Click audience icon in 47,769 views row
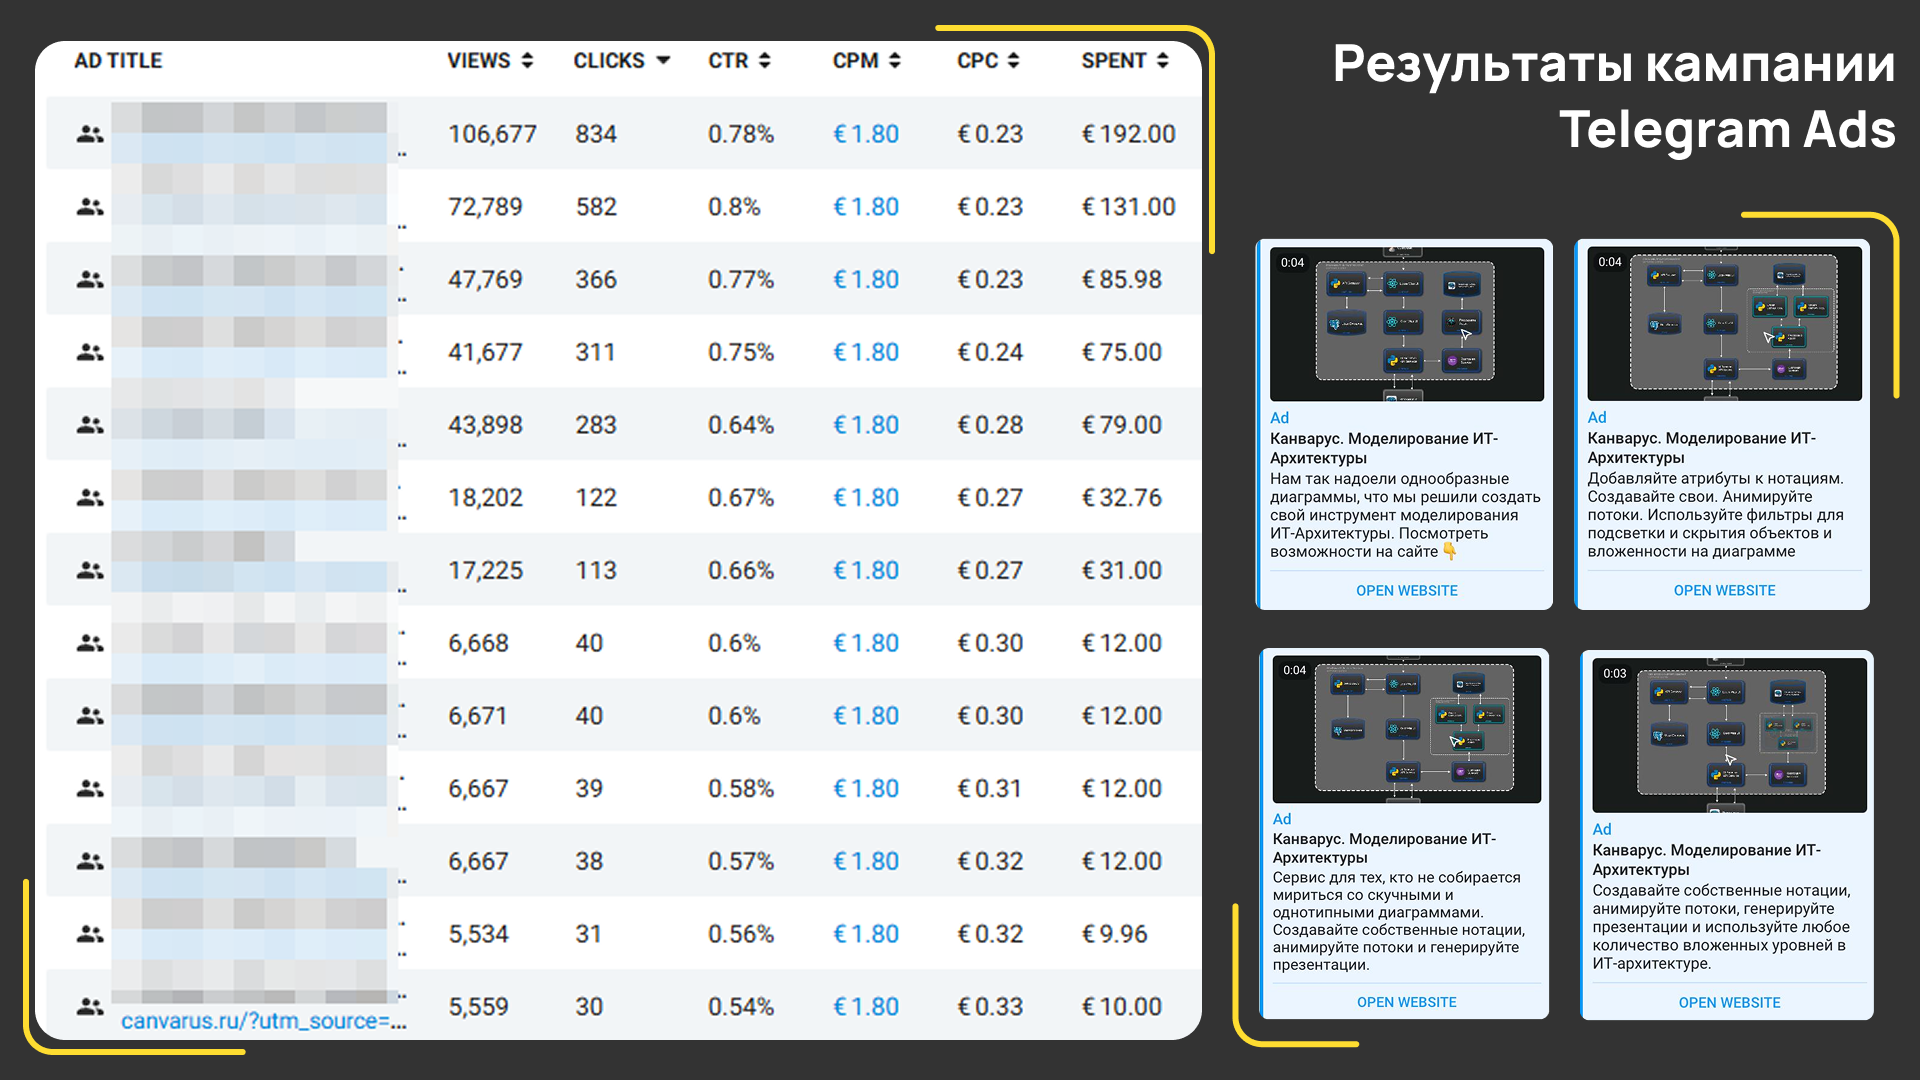 tap(90, 280)
